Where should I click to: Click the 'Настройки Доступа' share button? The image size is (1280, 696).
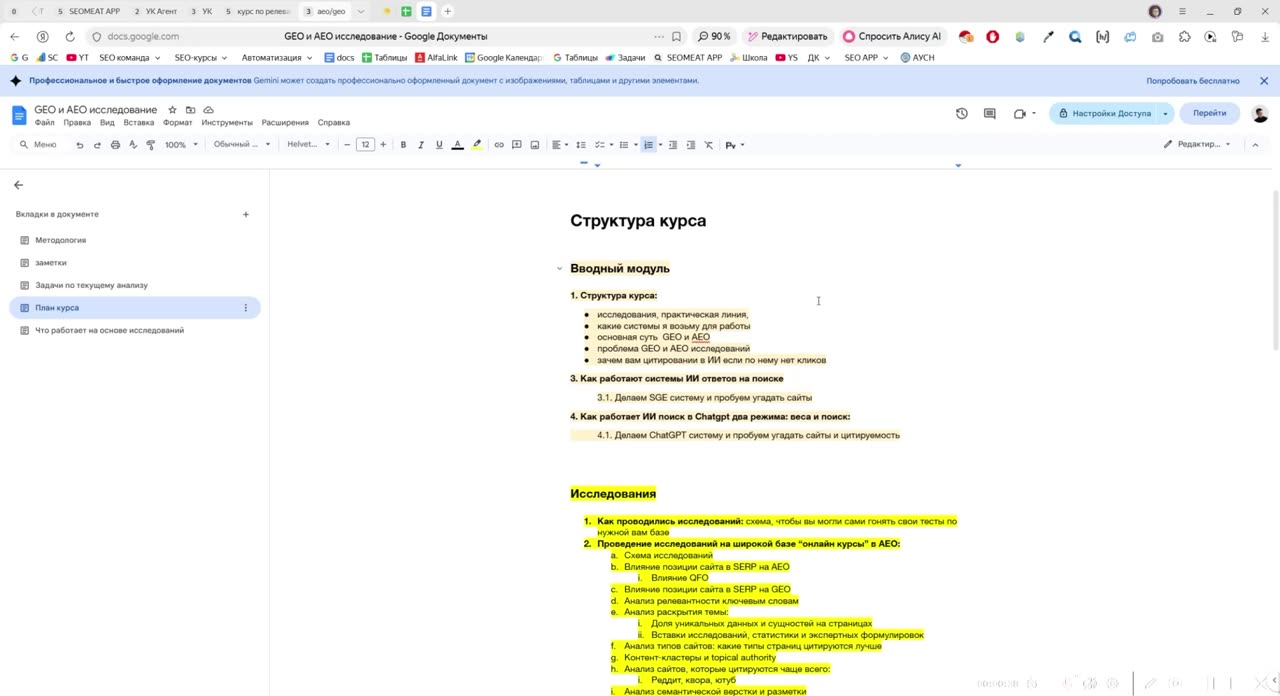coord(1105,113)
